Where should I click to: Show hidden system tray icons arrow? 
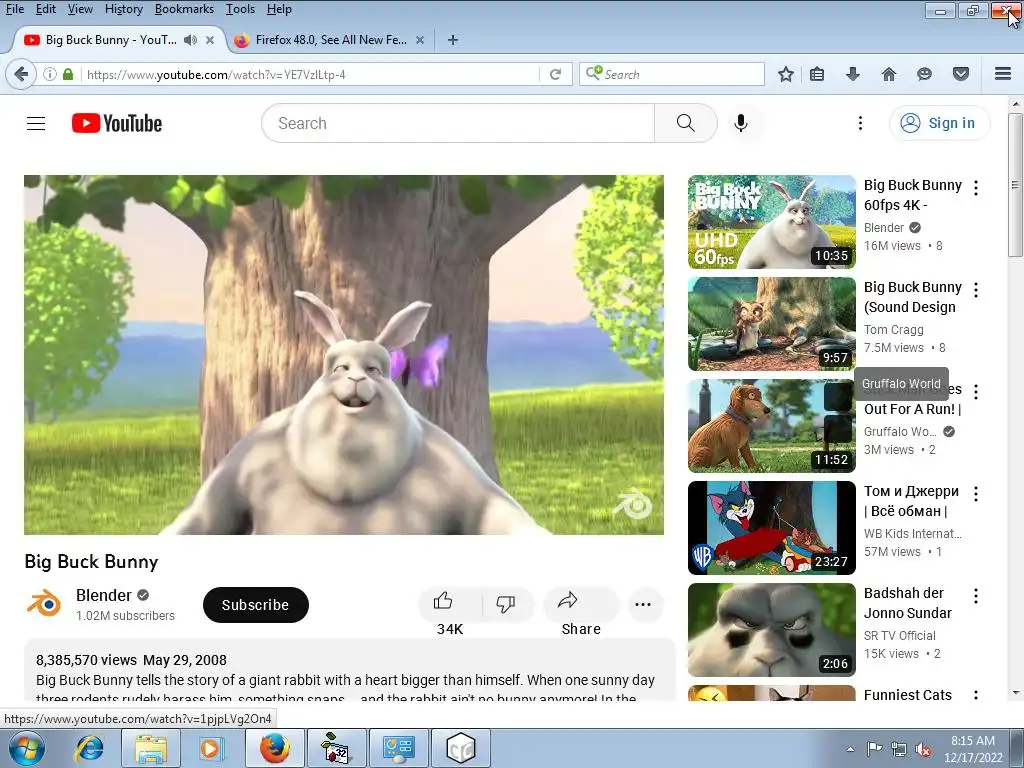coord(850,749)
